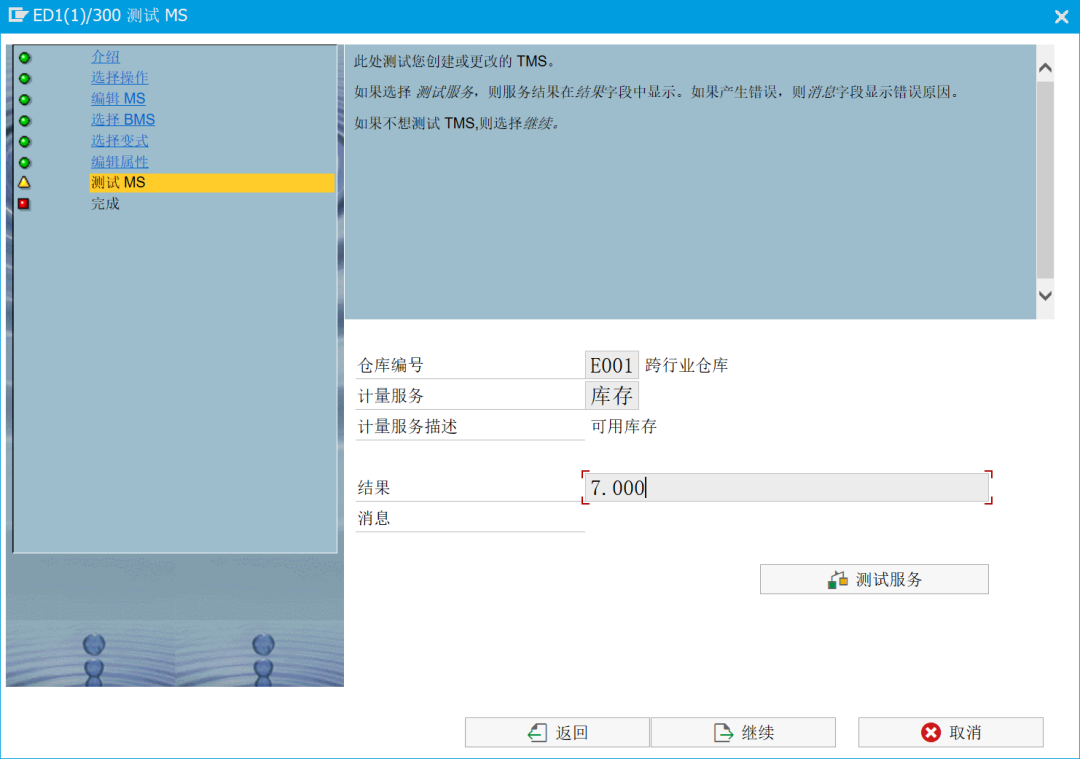The height and width of the screenshot is (759, 1080).
Task: Go to the 选择 BMS step
Action: pos(123,120)
